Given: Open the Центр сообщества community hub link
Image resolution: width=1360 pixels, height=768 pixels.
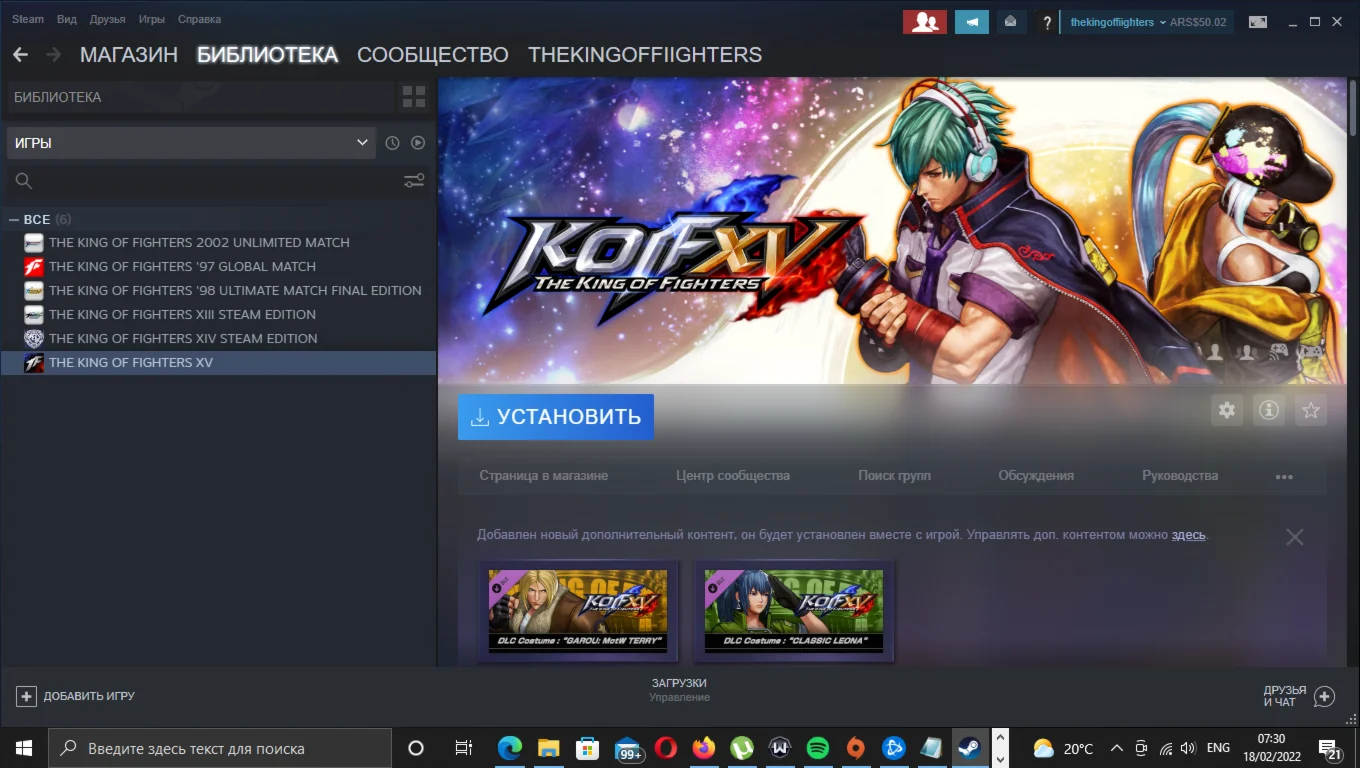Looking at the screenshot, I should coord(733,476).
